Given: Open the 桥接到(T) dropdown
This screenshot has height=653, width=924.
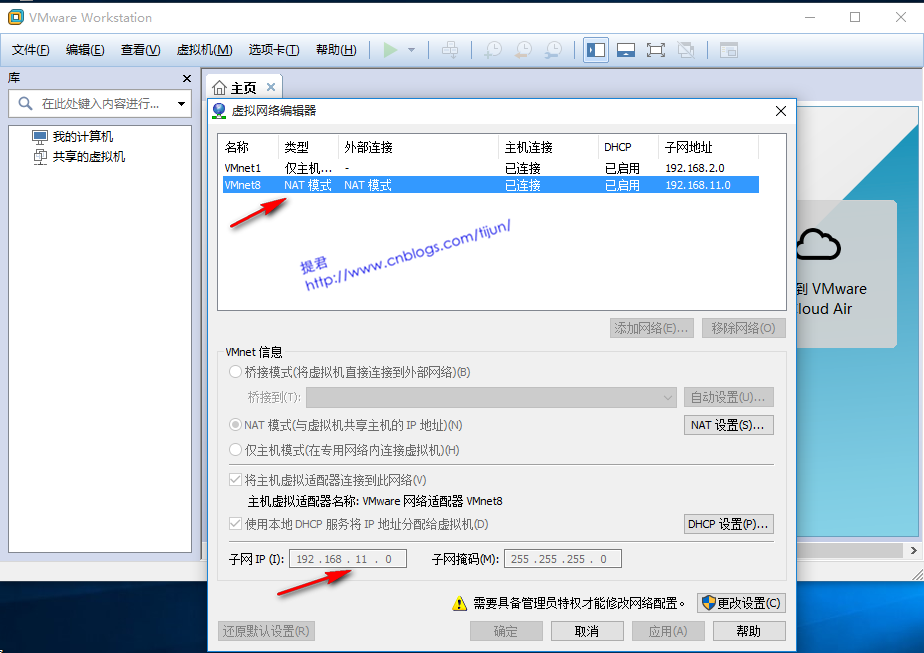Looking at the screenshot, I should [491, 397].
